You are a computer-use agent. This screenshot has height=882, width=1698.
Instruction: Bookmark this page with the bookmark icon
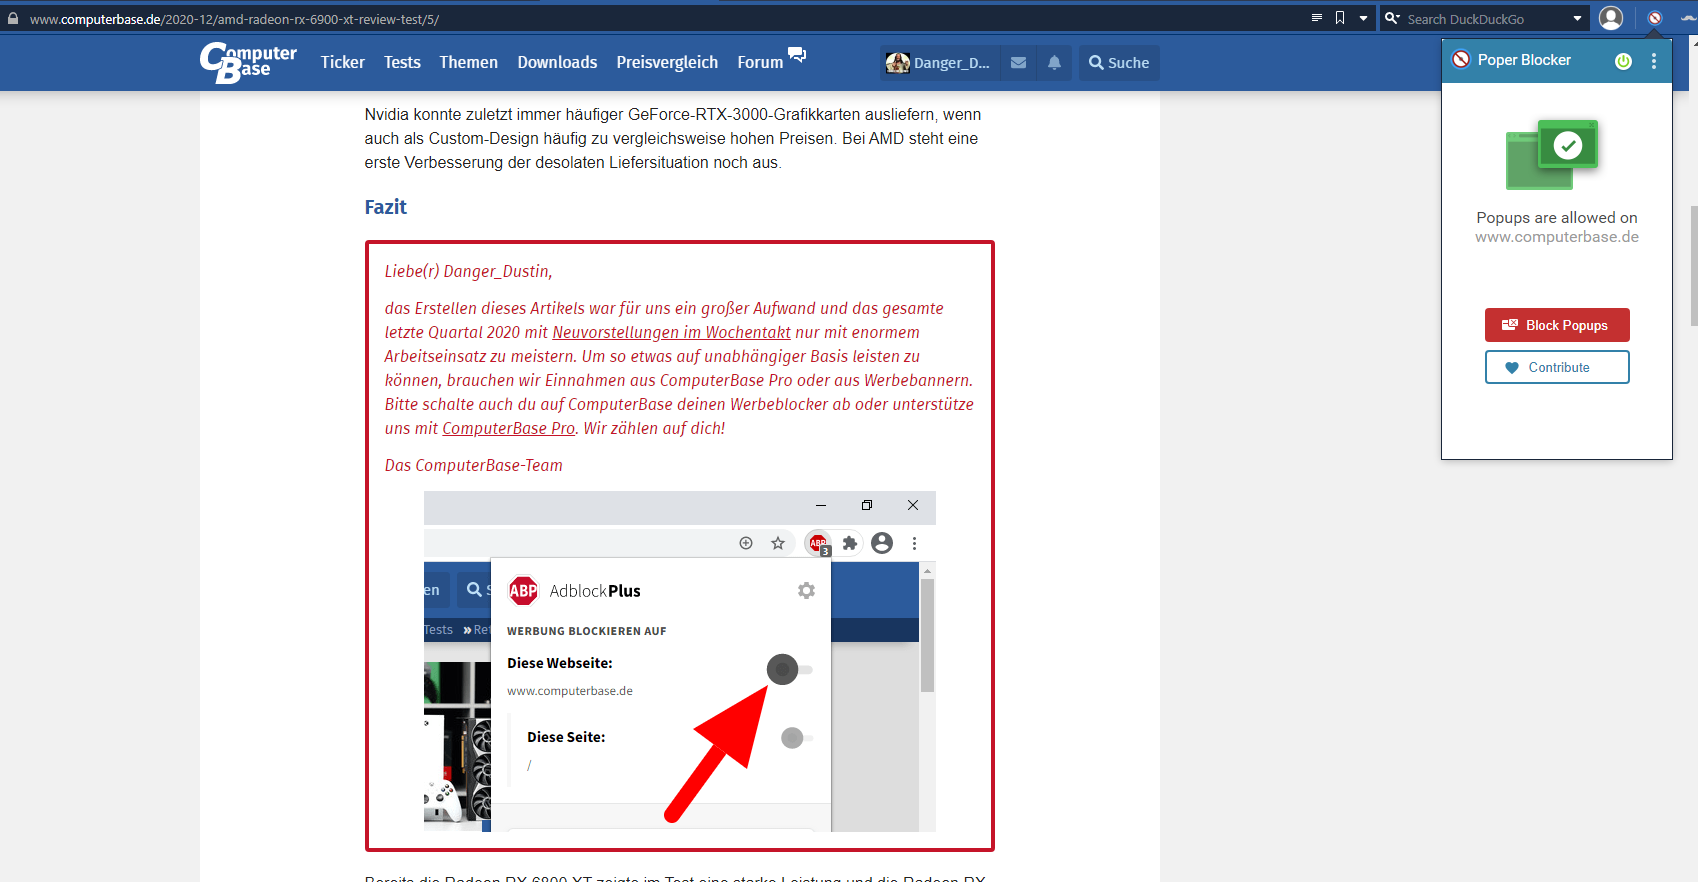[x=1340, y=18]
